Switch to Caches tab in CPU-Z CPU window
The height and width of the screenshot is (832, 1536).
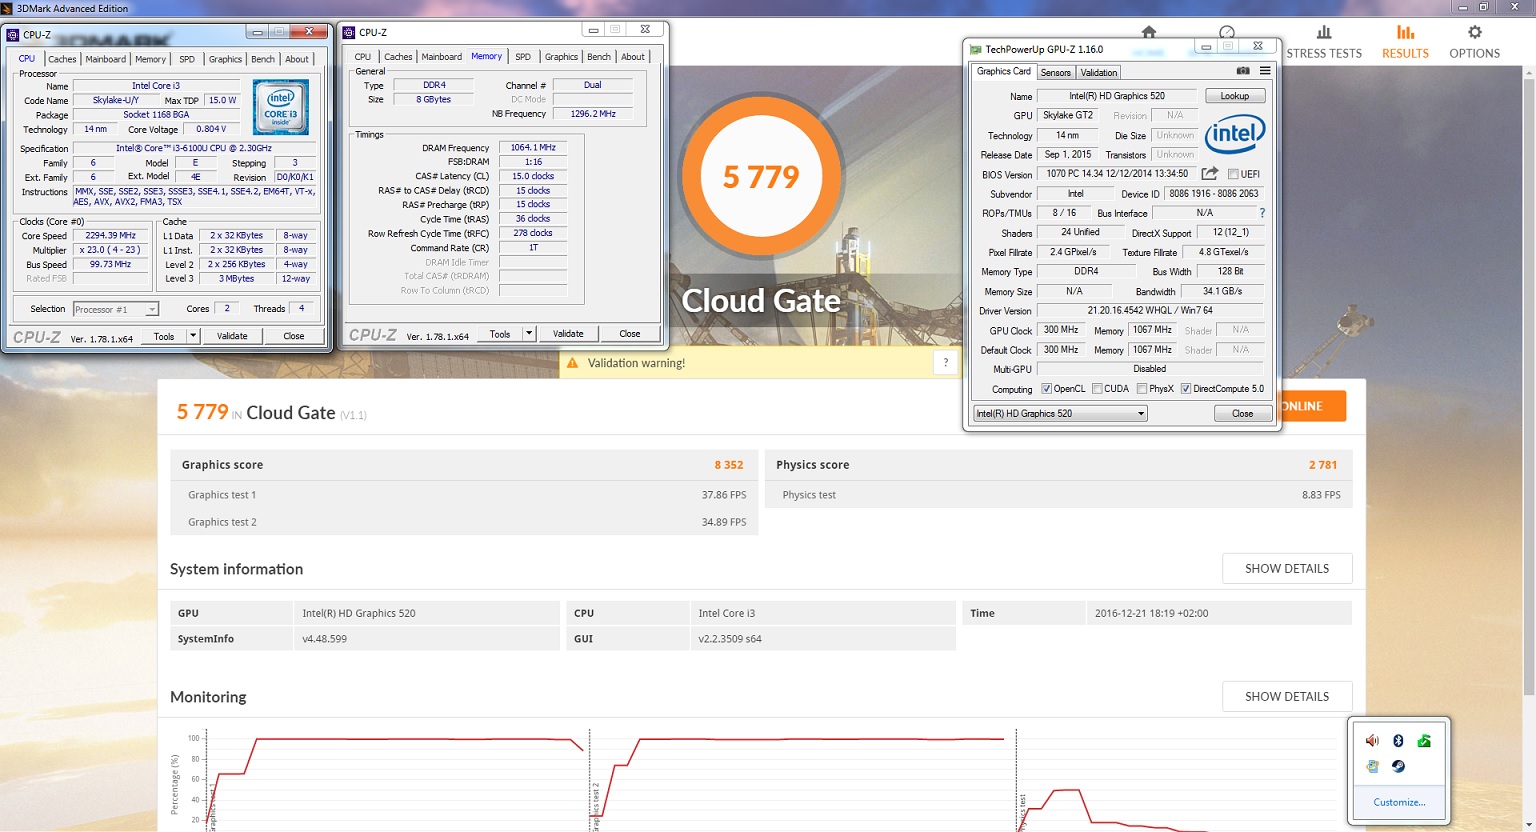(62, 59)
